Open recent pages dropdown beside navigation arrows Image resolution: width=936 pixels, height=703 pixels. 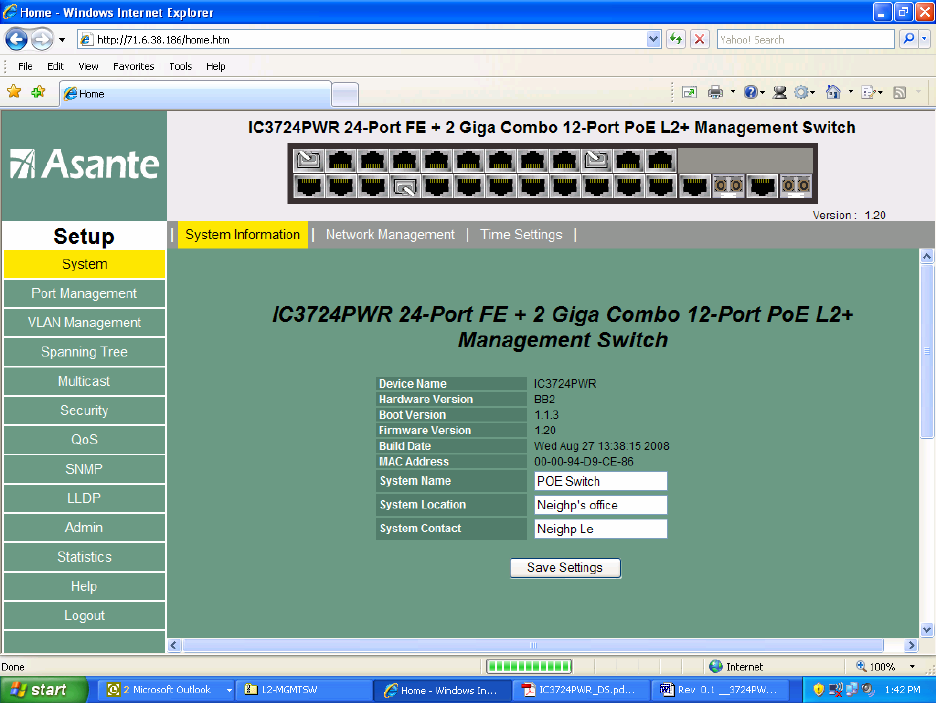(x=62, y=40)
